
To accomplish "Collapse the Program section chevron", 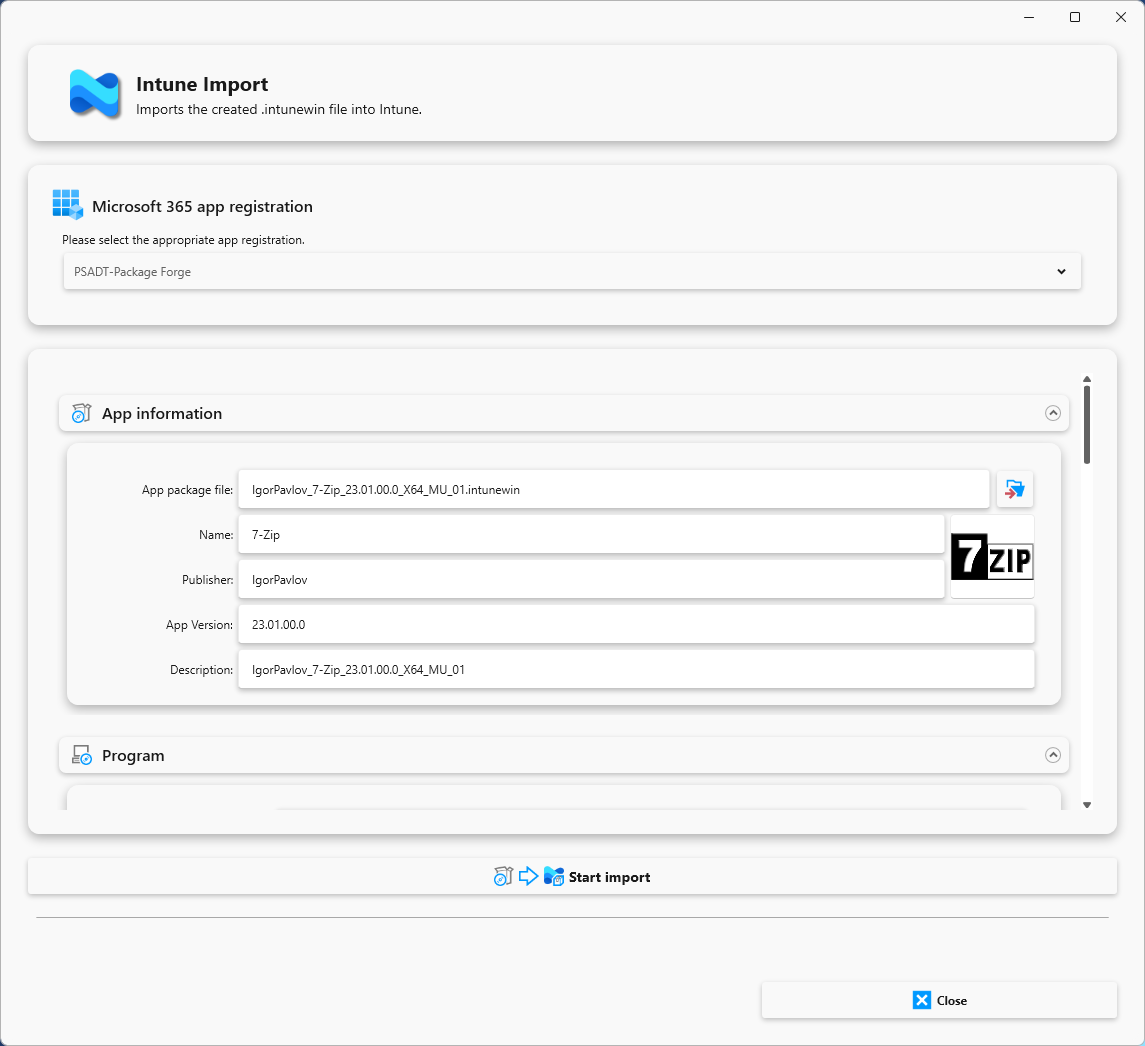I will click(x=1052, y=755).
